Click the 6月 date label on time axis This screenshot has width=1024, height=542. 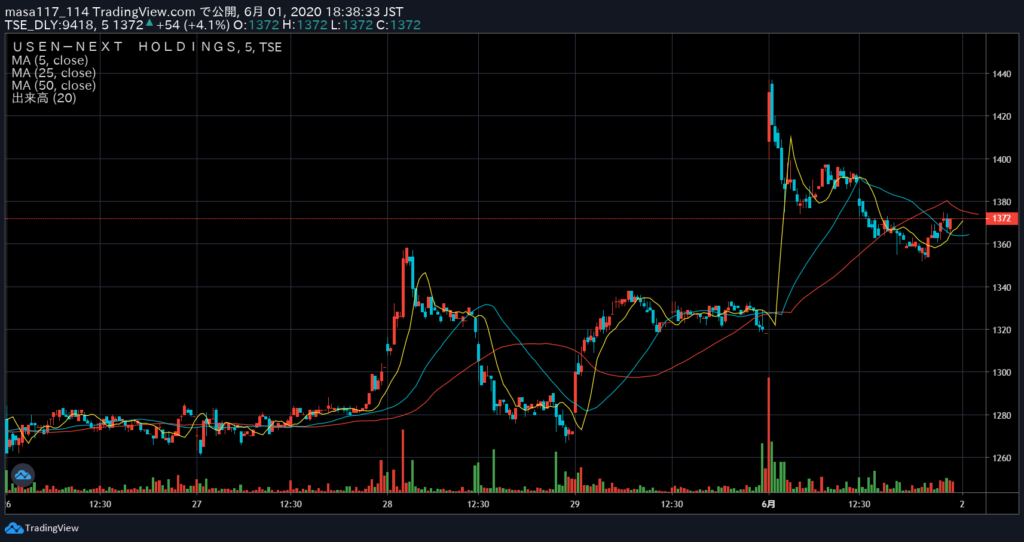769,504
